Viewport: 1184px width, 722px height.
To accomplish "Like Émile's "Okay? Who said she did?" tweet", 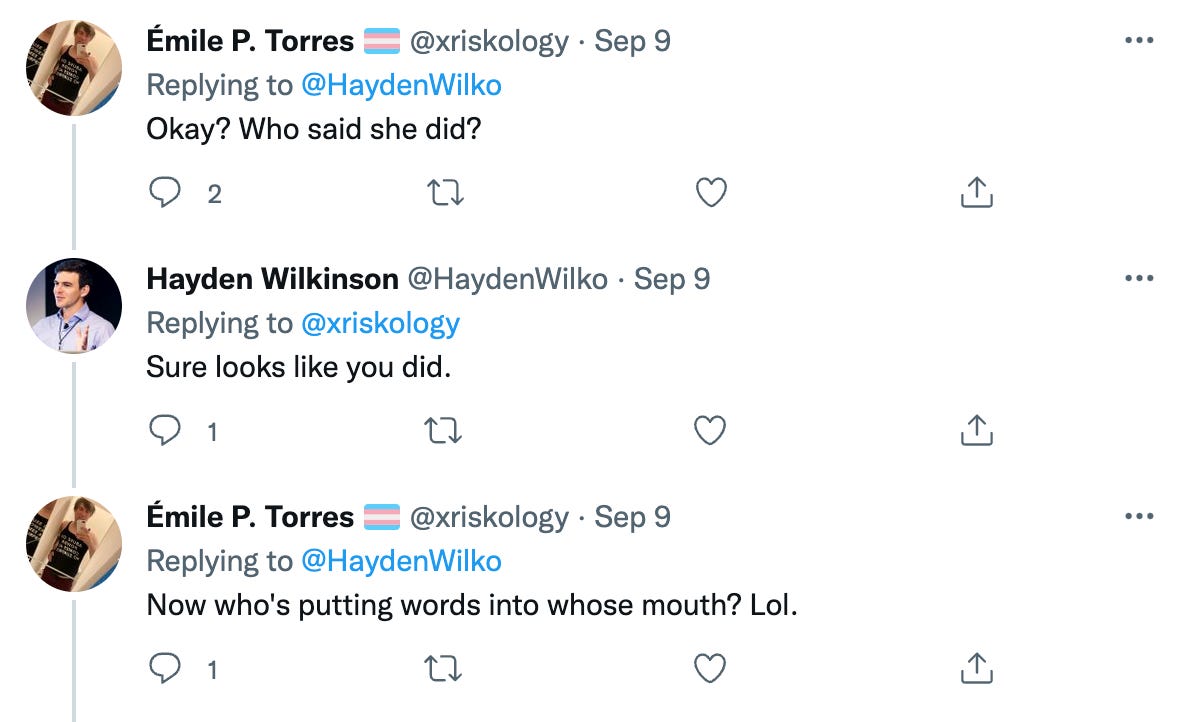I will click(x=710, y=192).
